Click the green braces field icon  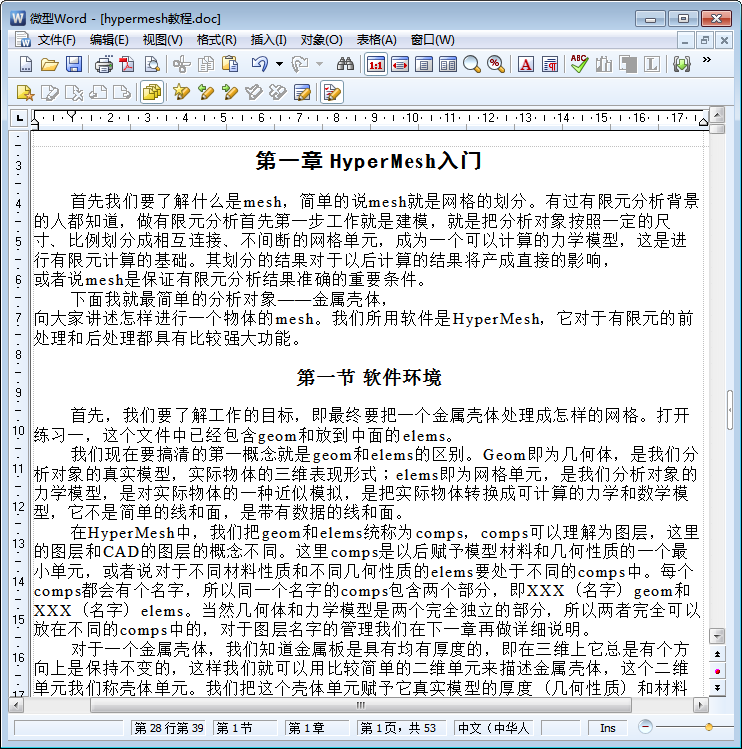point(682,64)
